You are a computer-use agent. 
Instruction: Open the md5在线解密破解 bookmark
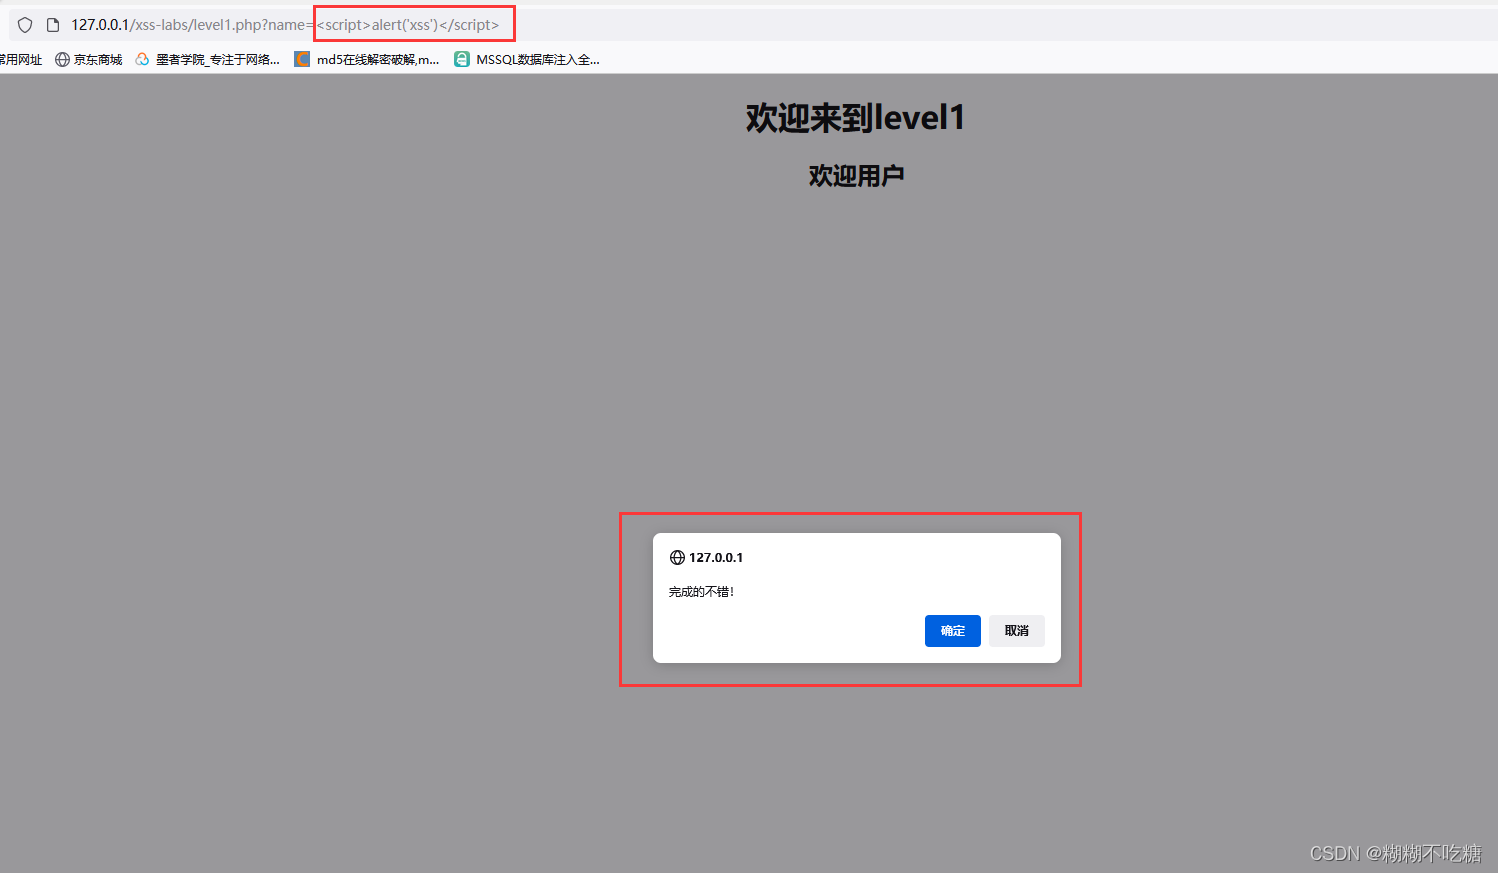click(x=367, y=60)
